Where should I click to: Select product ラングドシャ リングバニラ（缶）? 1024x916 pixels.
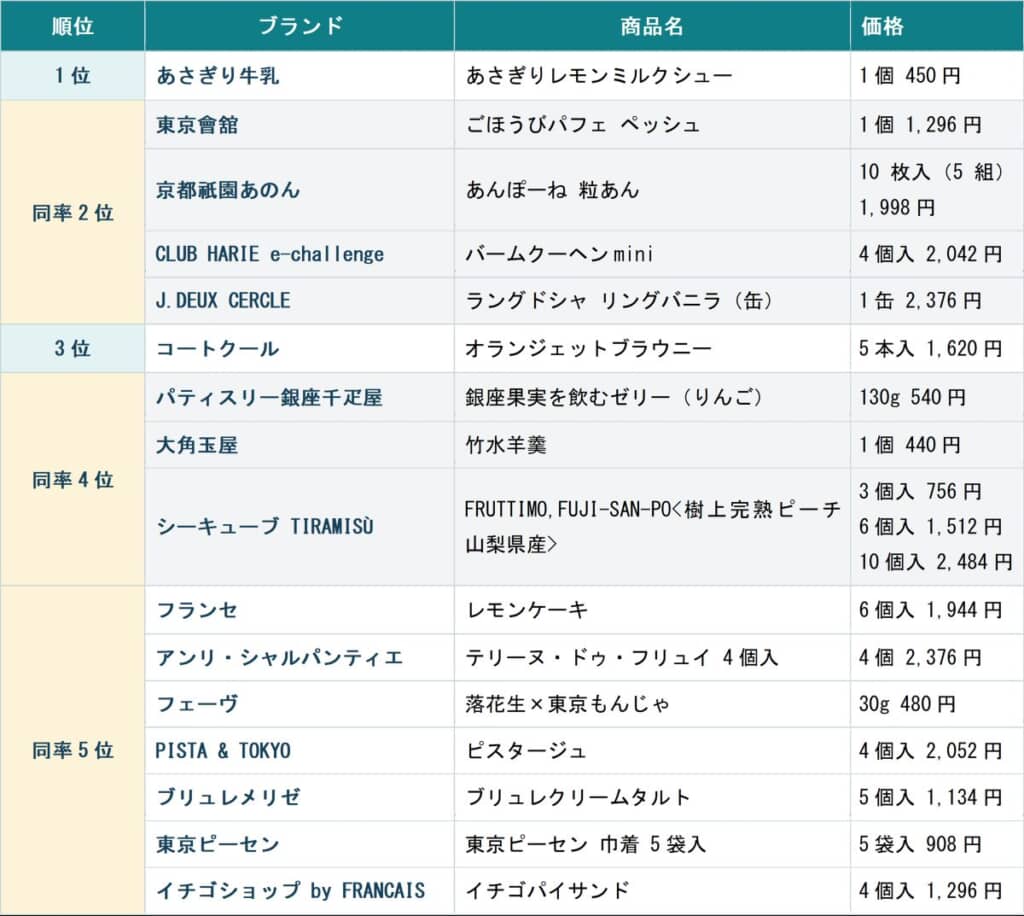[x=619, y=300]
